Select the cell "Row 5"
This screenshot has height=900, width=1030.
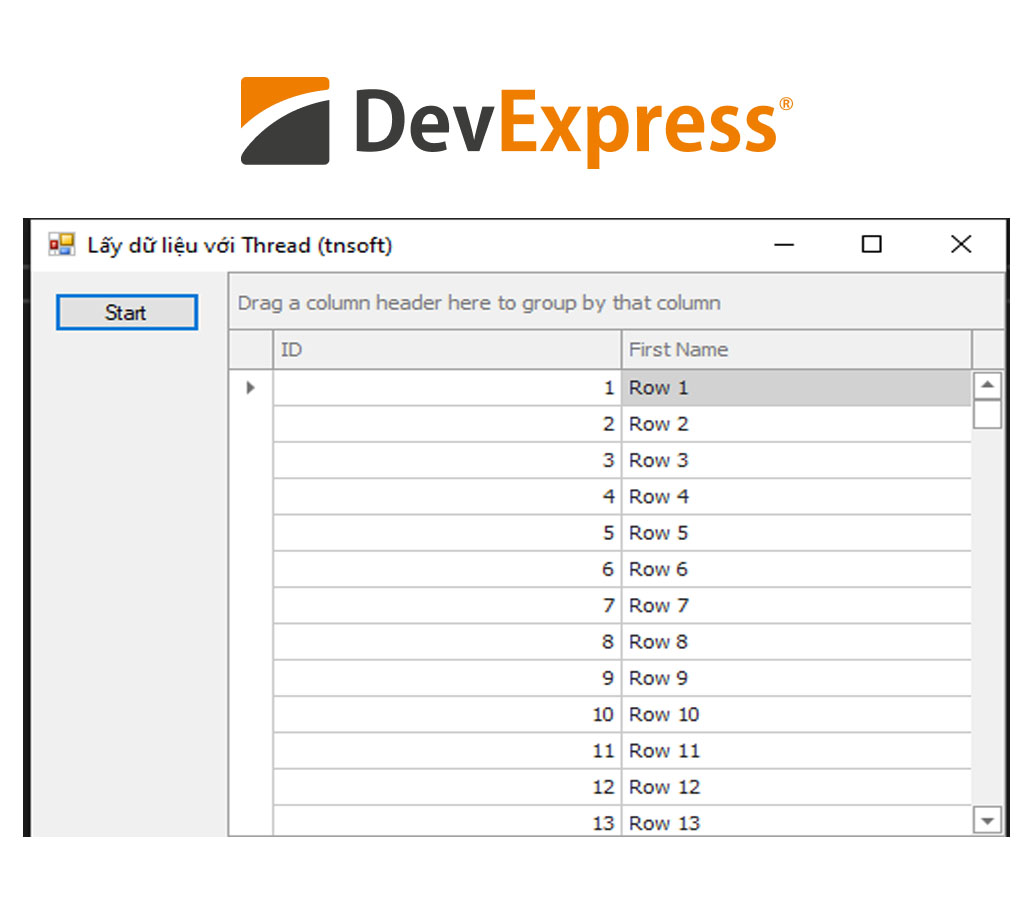pos(796,533)
